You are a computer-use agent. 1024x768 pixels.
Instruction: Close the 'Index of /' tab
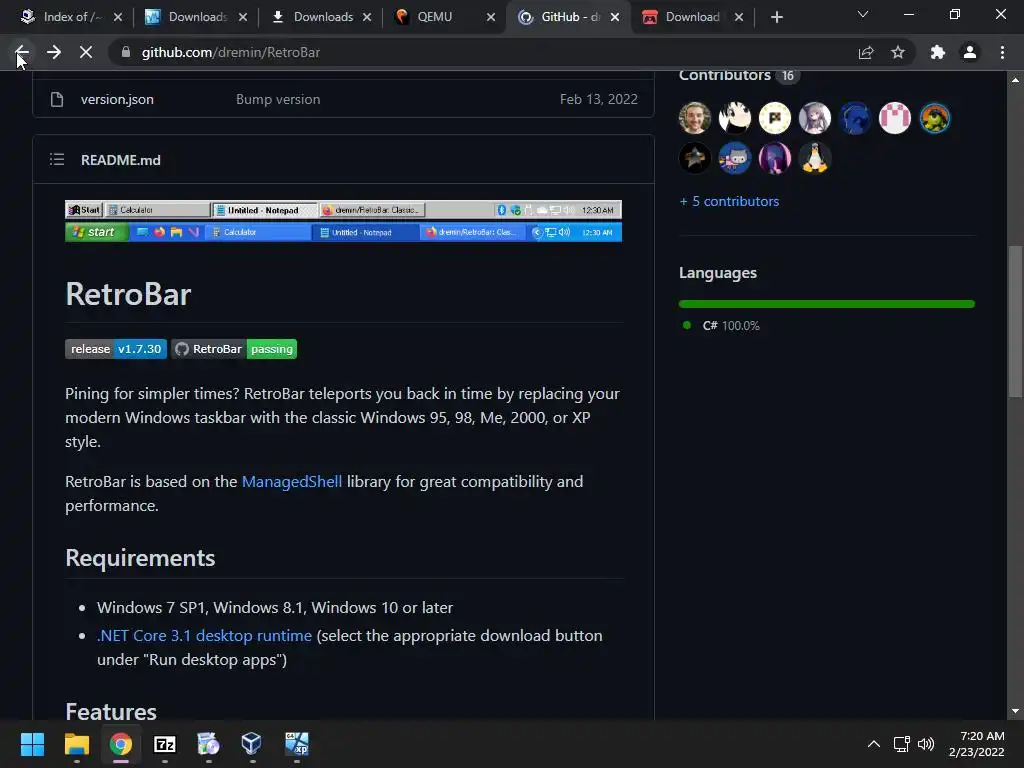pyautogui.click(x=118, y=17)
